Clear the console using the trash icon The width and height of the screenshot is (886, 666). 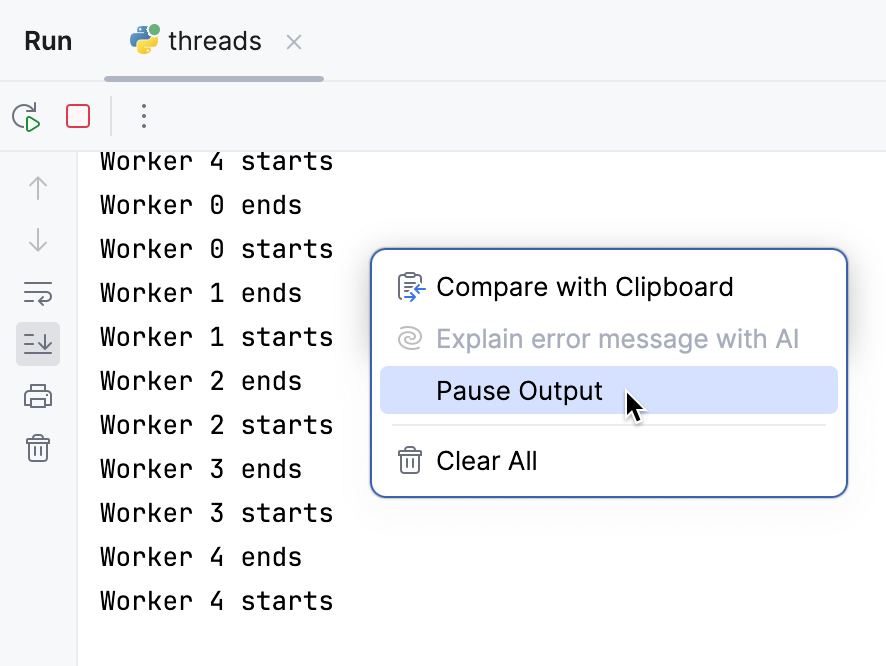(x=37, y=448)
